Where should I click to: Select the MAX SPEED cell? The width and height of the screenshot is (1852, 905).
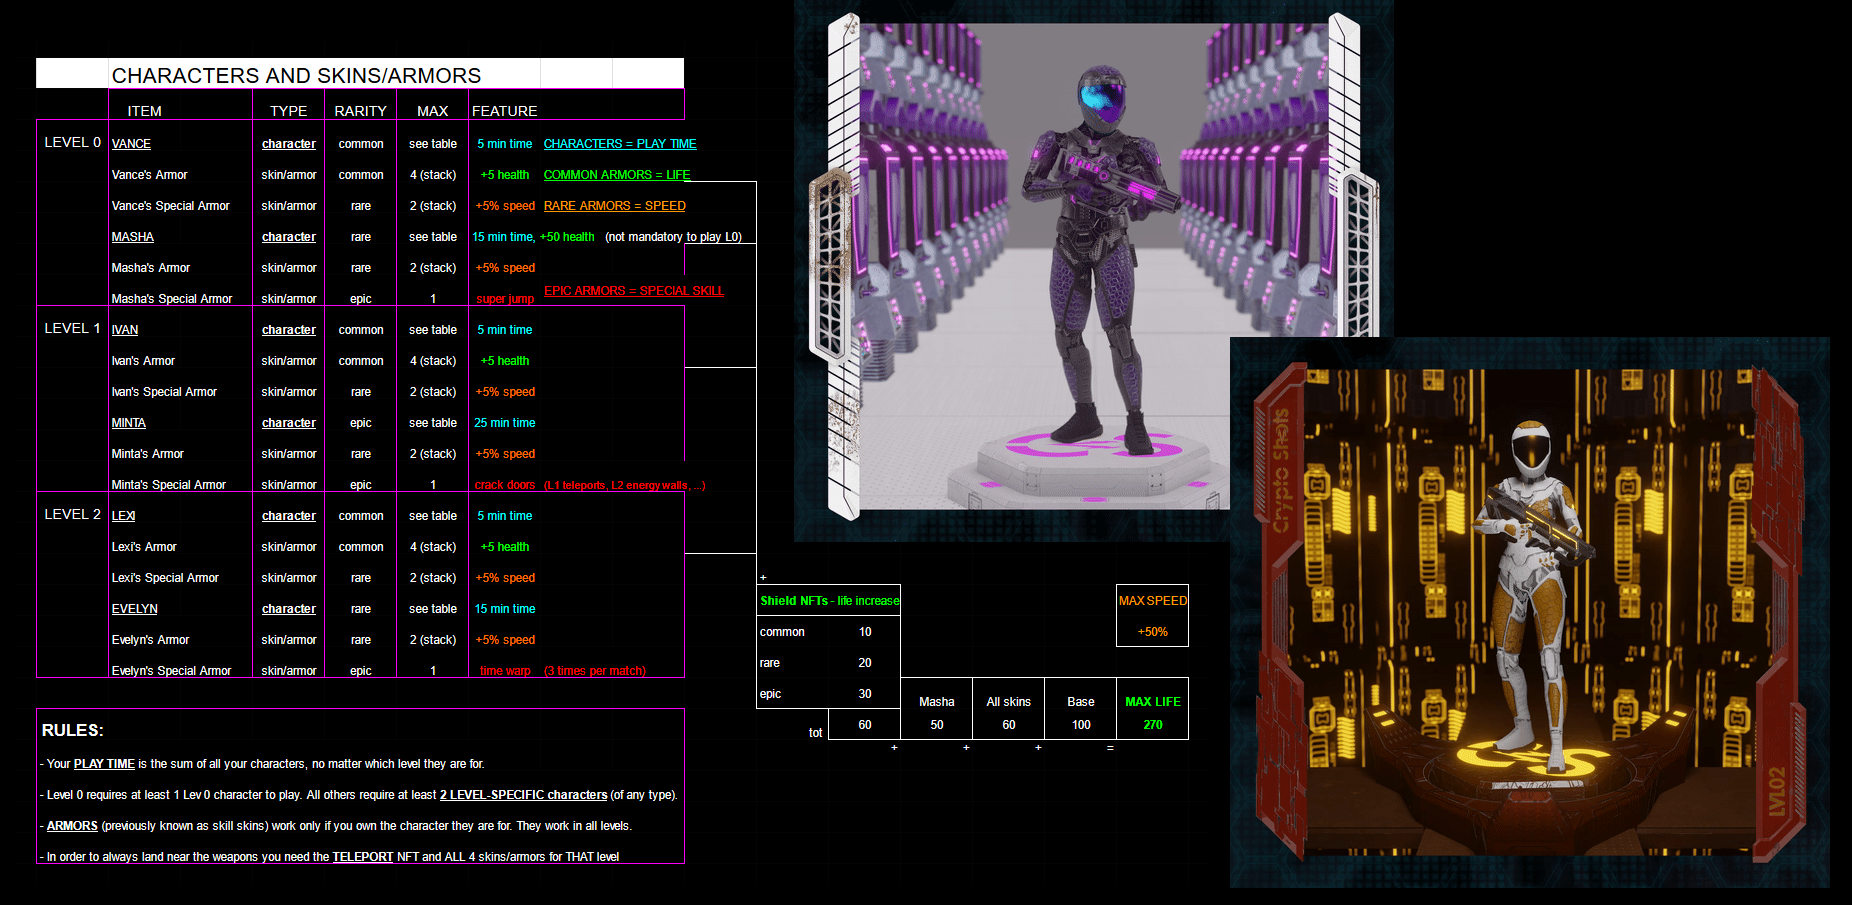coord(1152,601)
